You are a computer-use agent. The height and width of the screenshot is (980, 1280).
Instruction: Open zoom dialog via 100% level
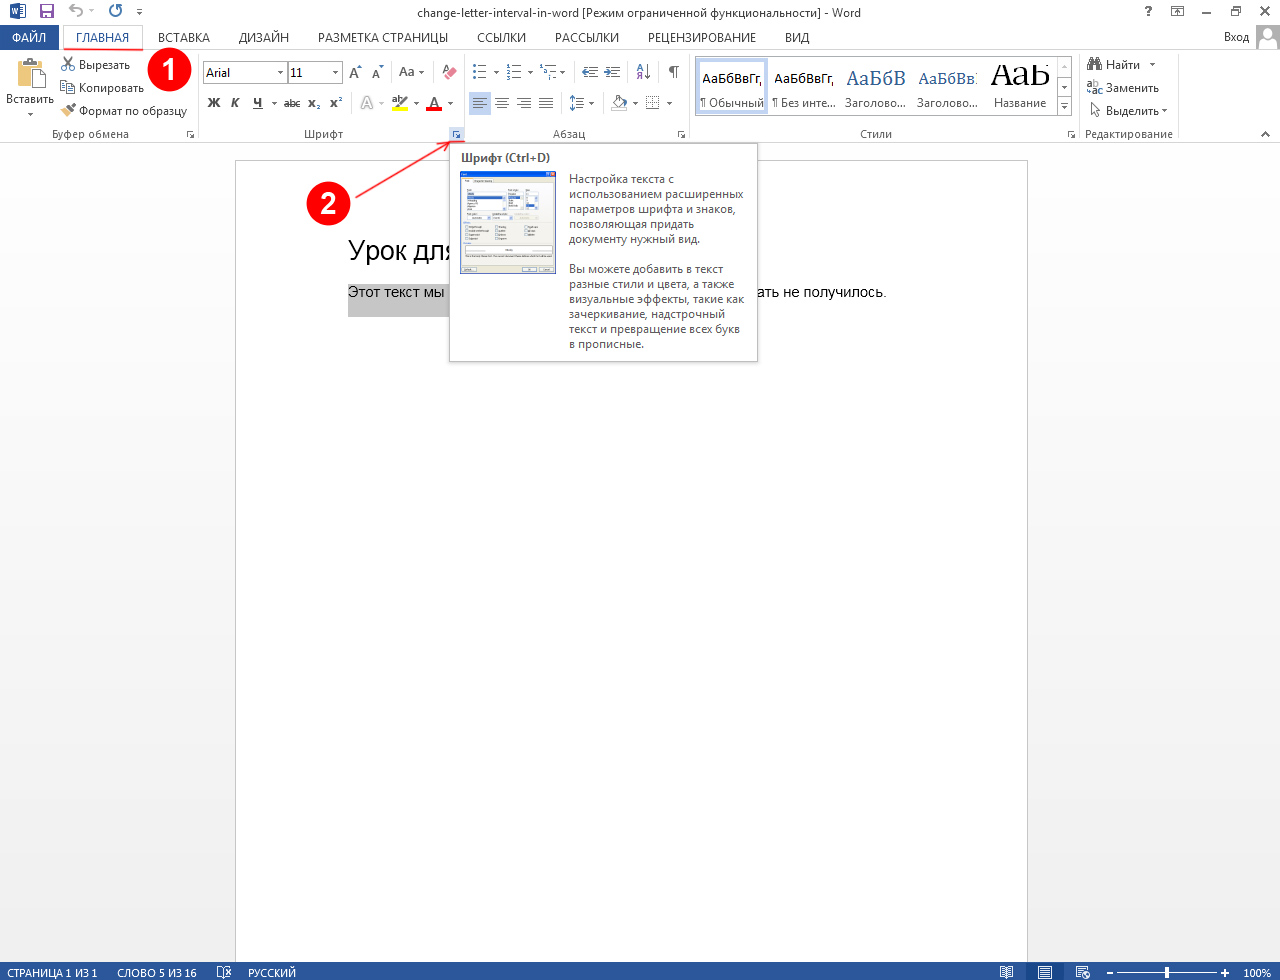1257,973
